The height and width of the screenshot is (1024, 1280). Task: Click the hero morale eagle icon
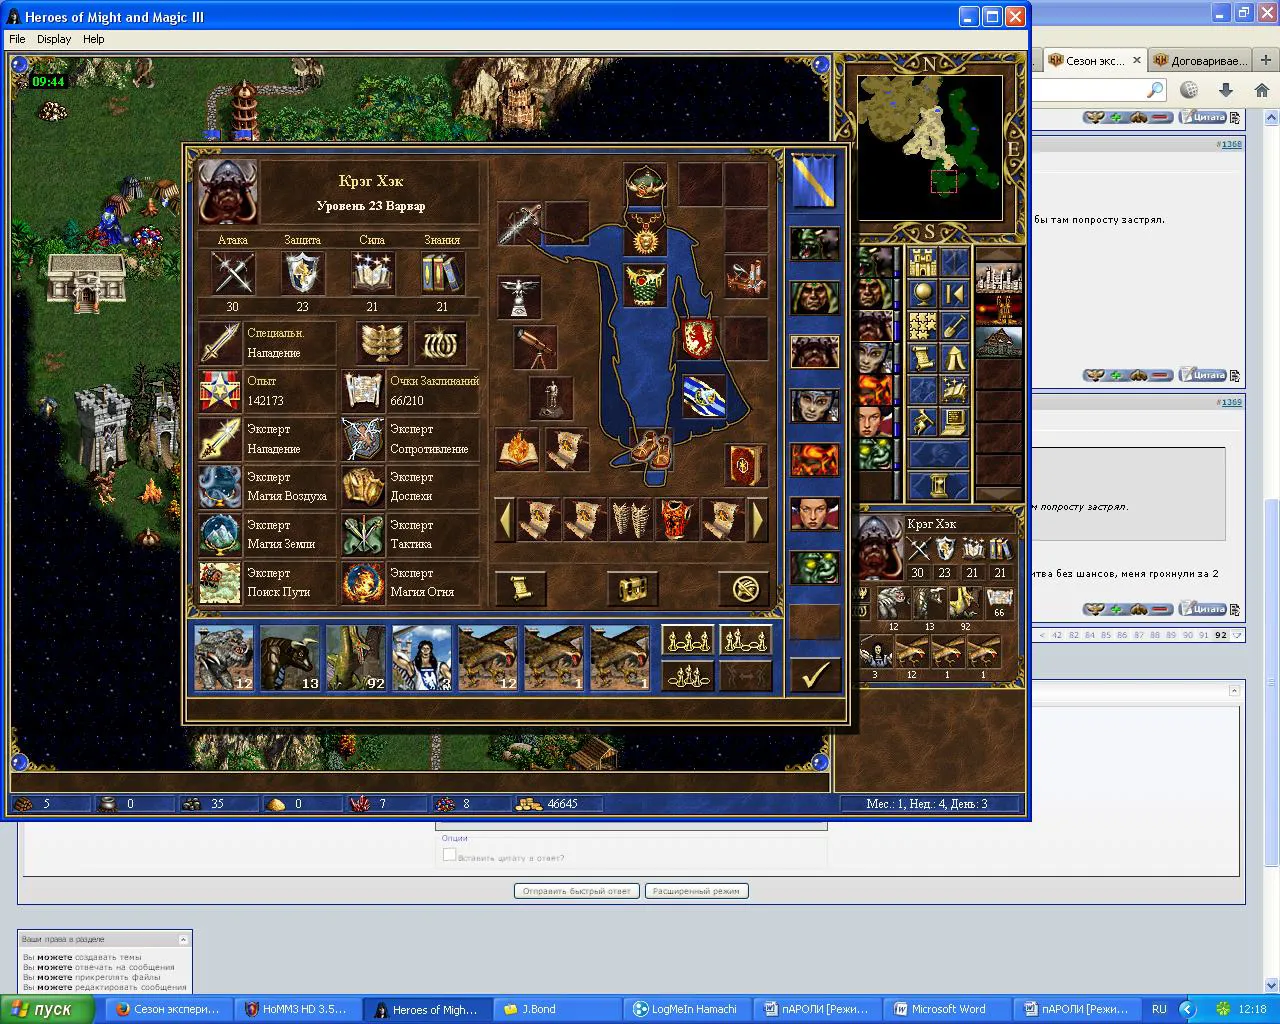(x=381, y=343)
